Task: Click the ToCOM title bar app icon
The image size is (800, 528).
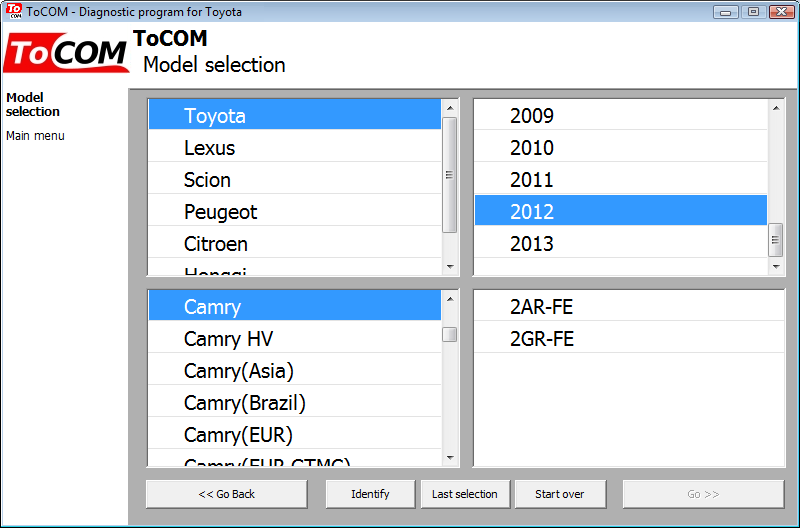Action: point(14,11)
